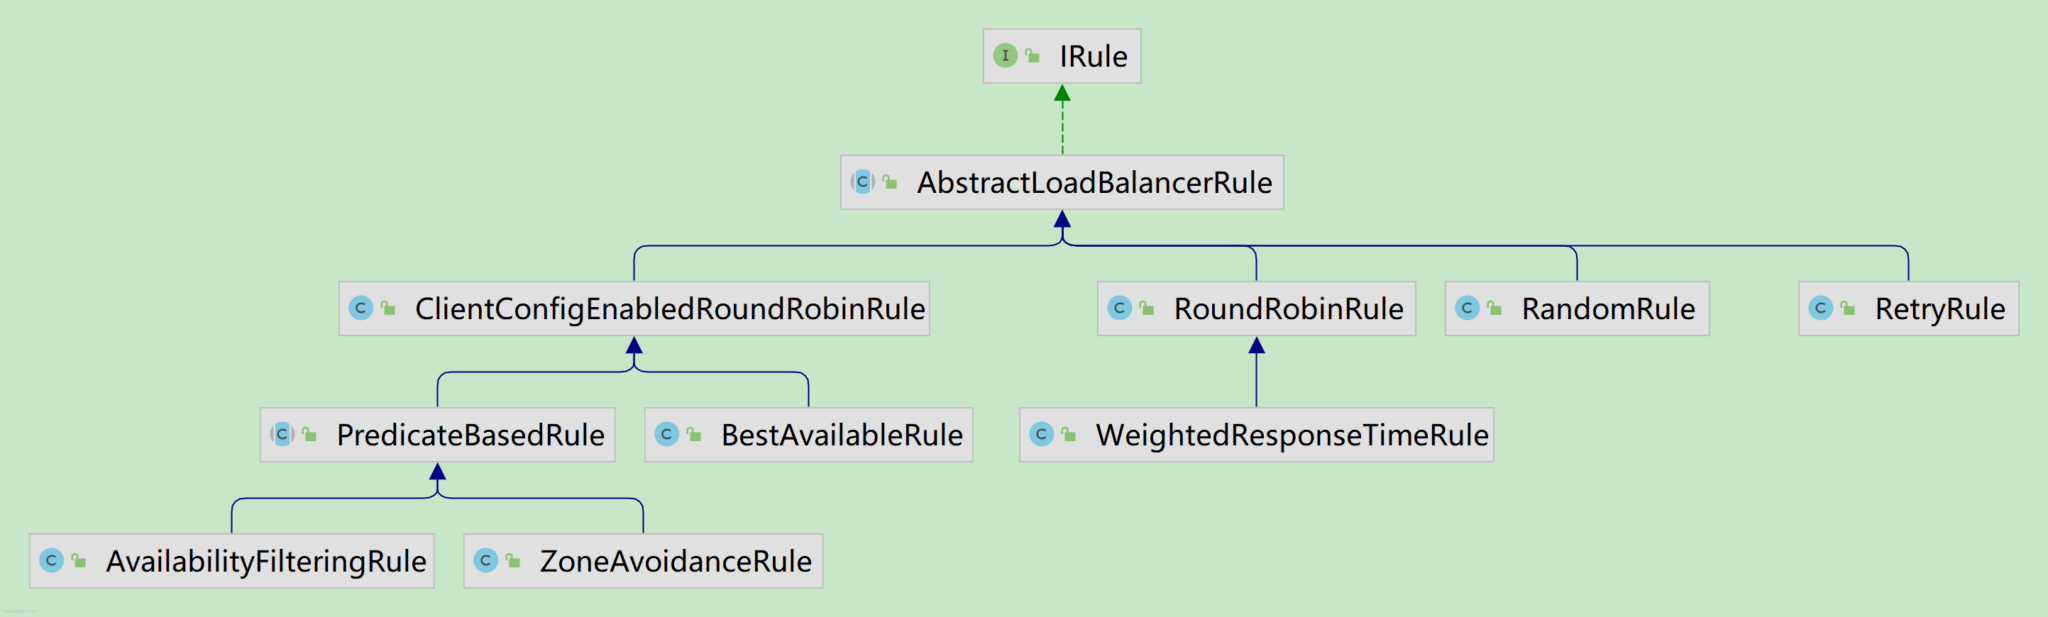2048x617 pixels.
Task: Click the abstract class icon of PredicateBasedRule
Action: [x=283, y=434]
